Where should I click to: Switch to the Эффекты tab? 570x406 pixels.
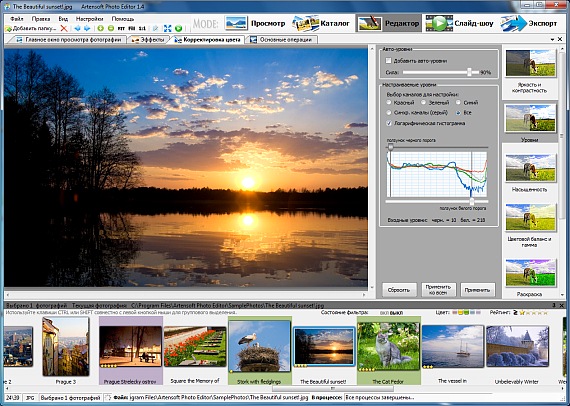148,40
